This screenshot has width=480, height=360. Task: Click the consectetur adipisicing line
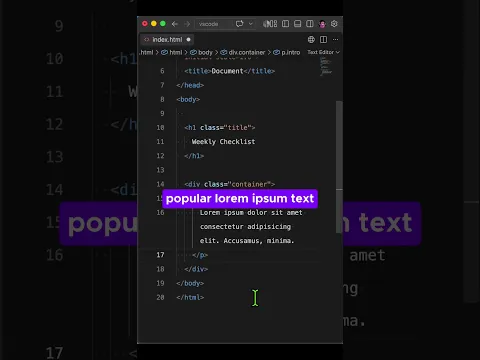[x=245, y=227]
